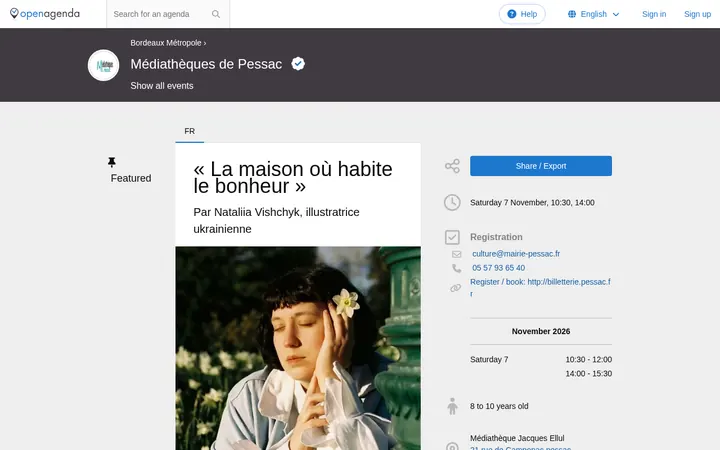Click the Registration checkbox icon

pos(452,237)
